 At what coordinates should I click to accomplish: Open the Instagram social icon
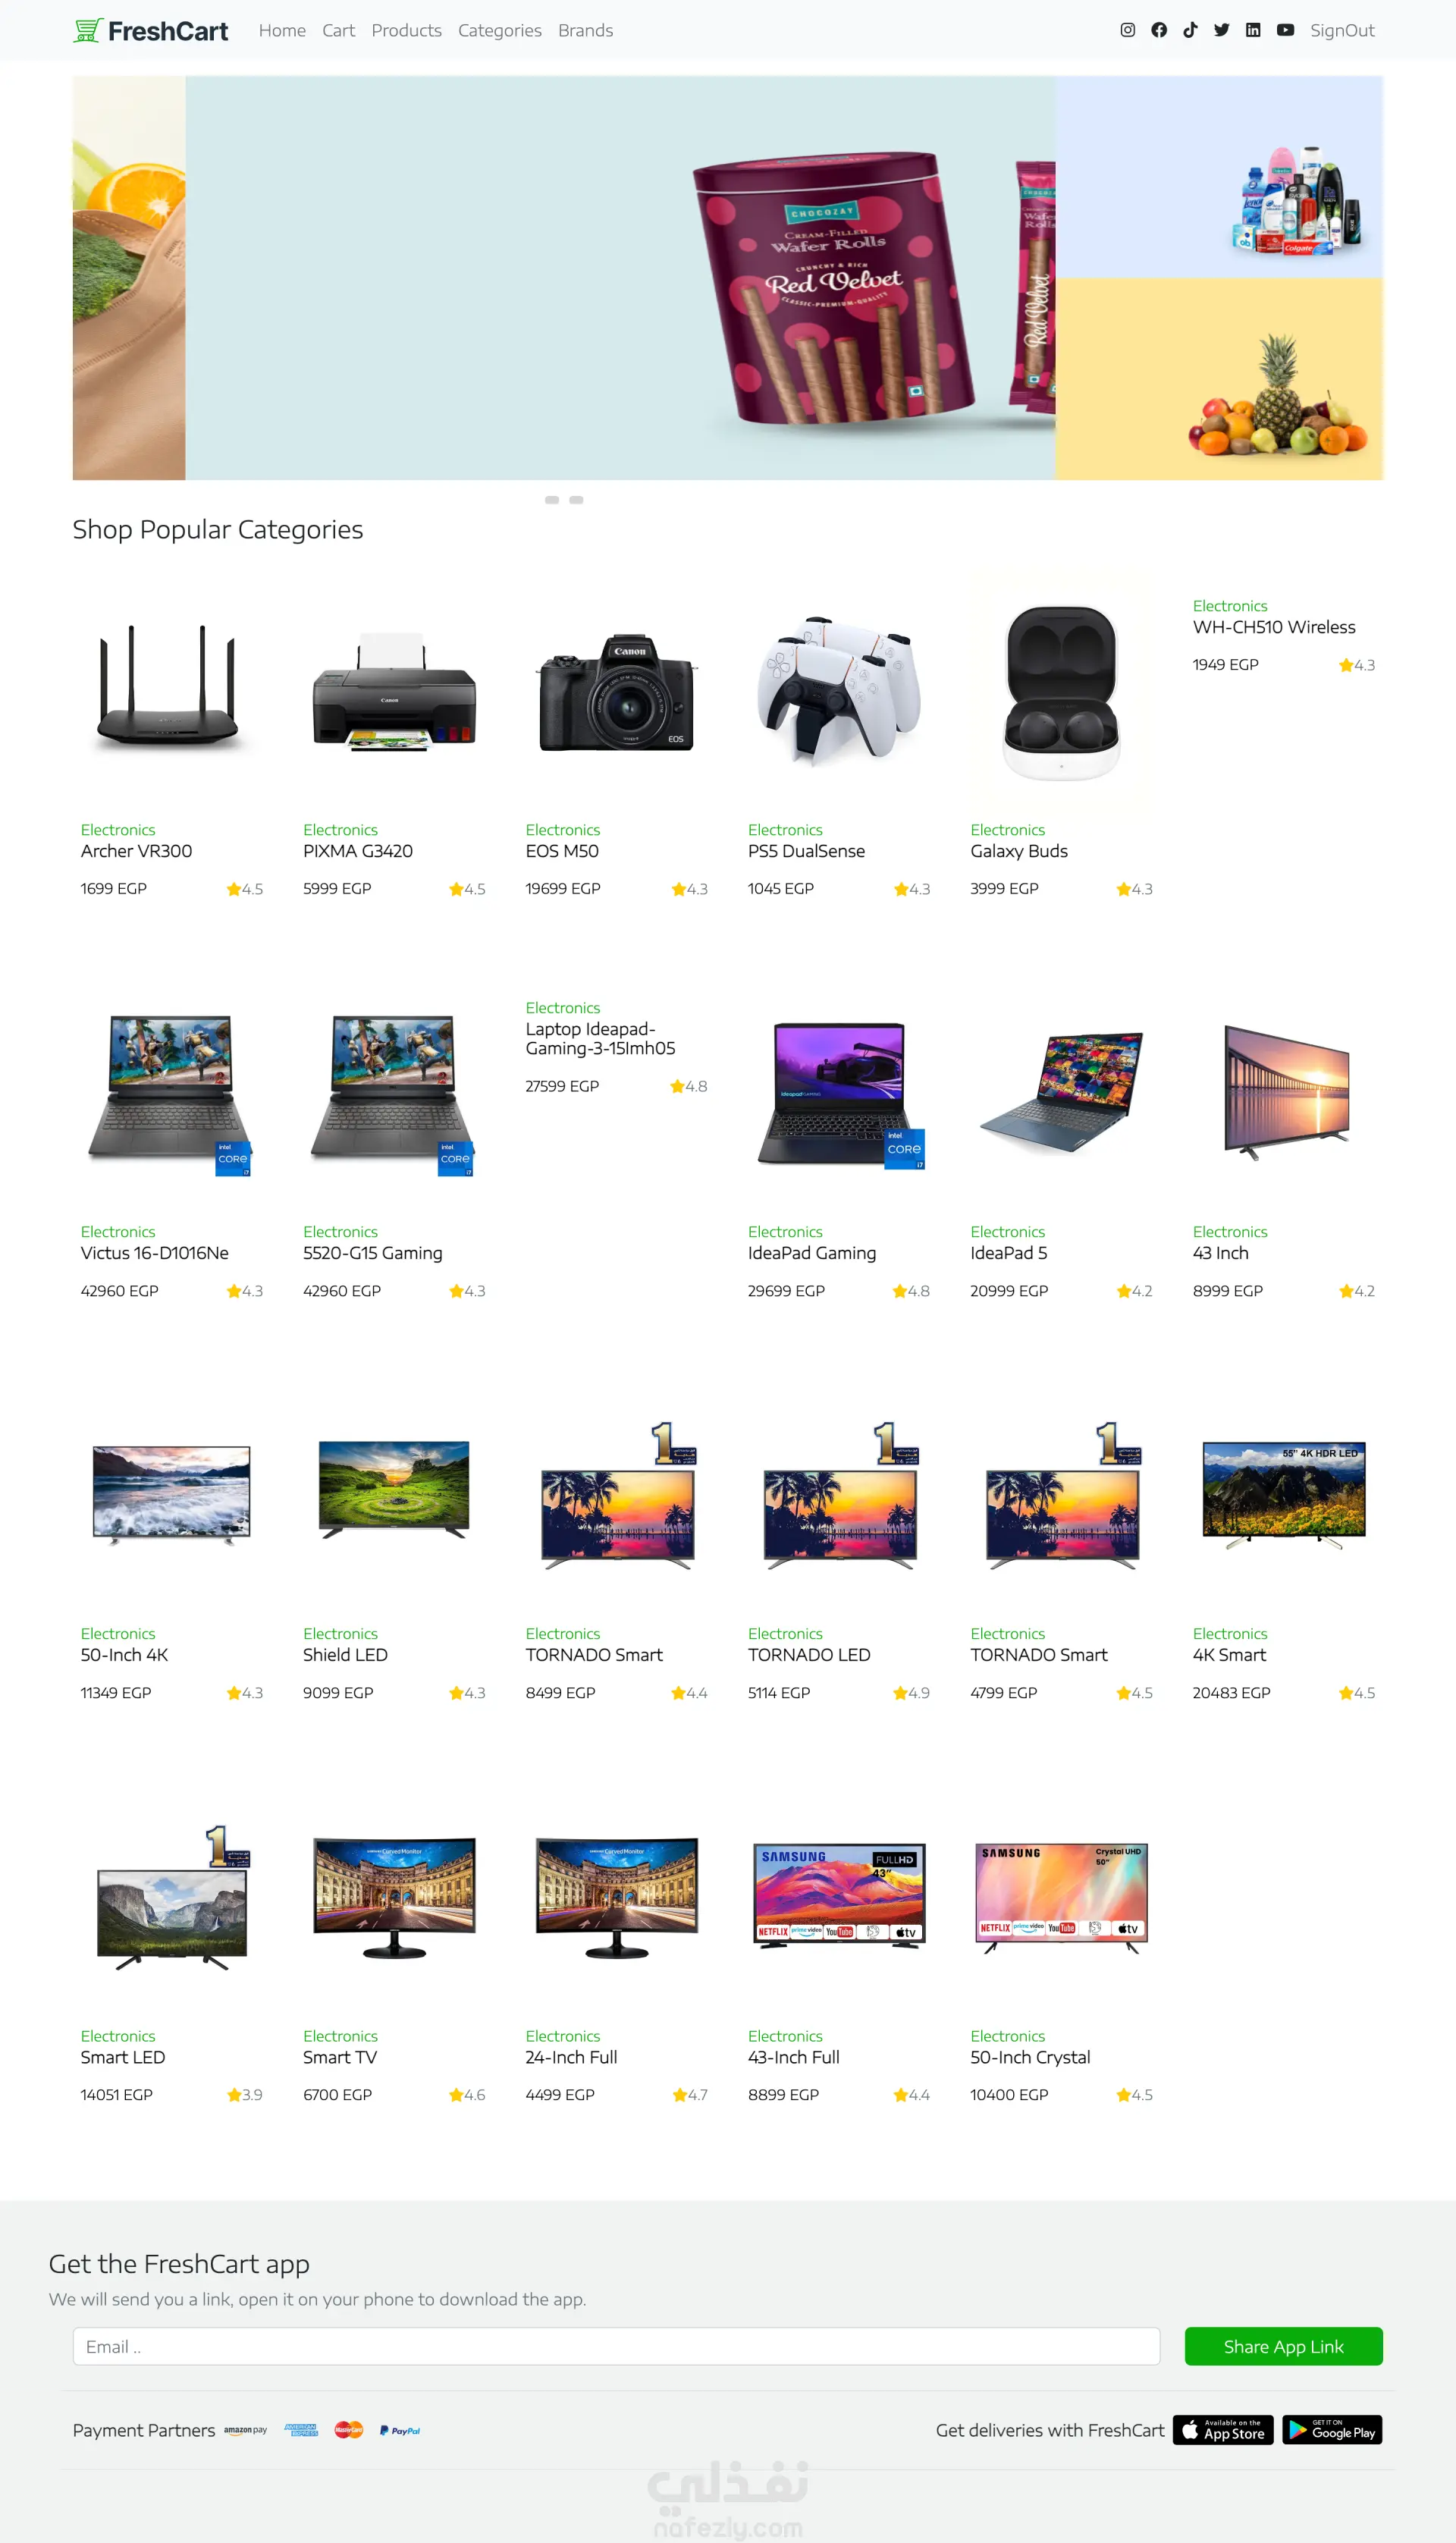click(1127, 30)
